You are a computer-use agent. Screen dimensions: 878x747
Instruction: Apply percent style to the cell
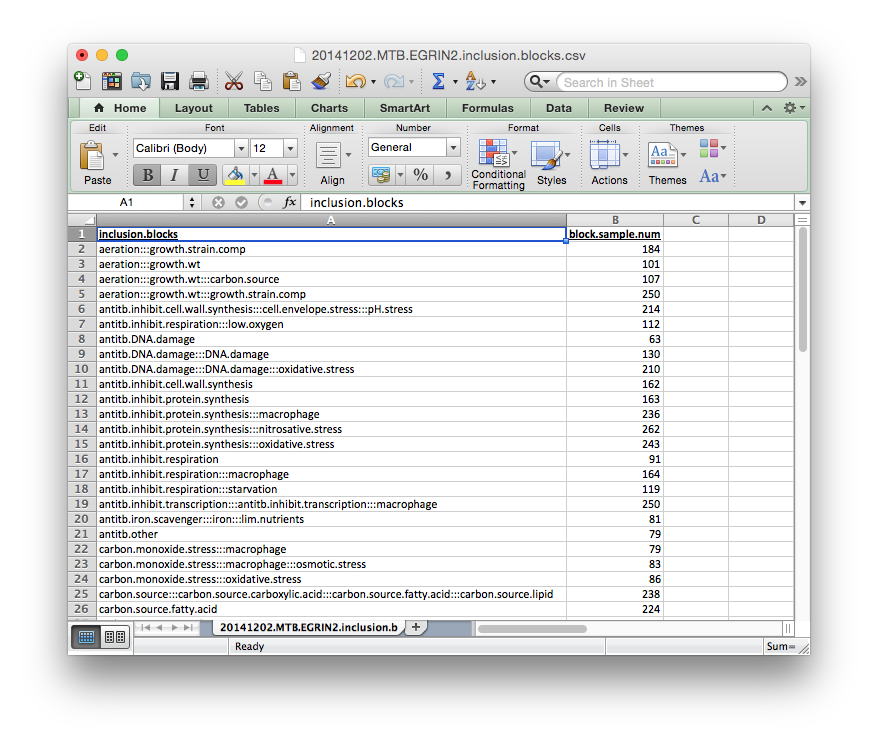(421, 175)
